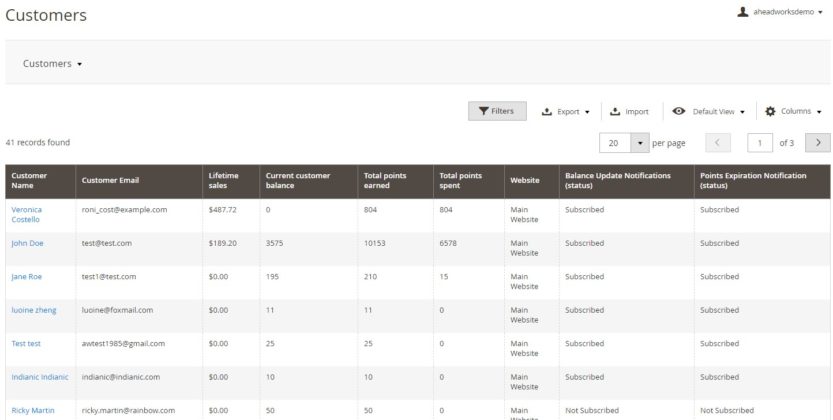Viewport: 833px width, 420px height.
Task: Open Veronica Costello customer link
Action: [26, 214]
